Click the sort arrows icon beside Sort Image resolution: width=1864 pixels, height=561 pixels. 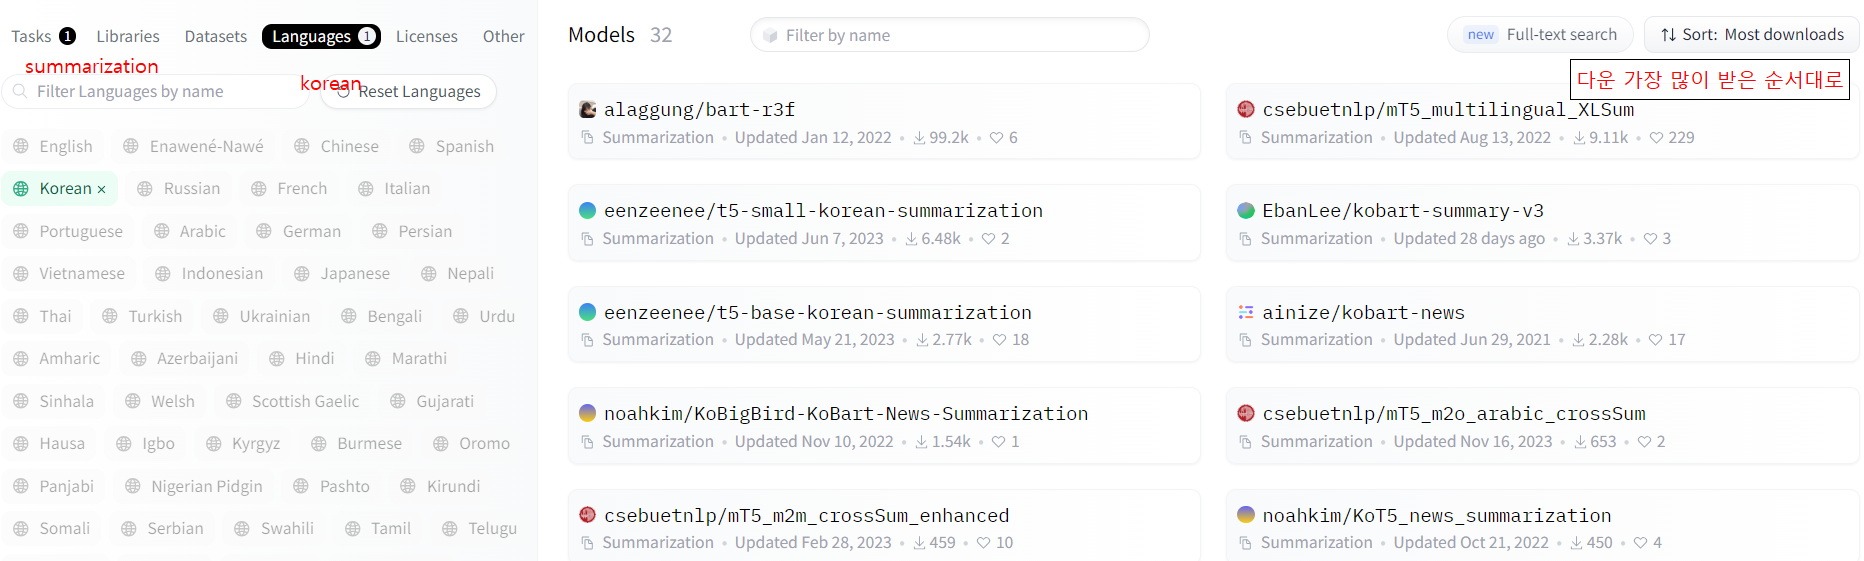[1668, 35]
